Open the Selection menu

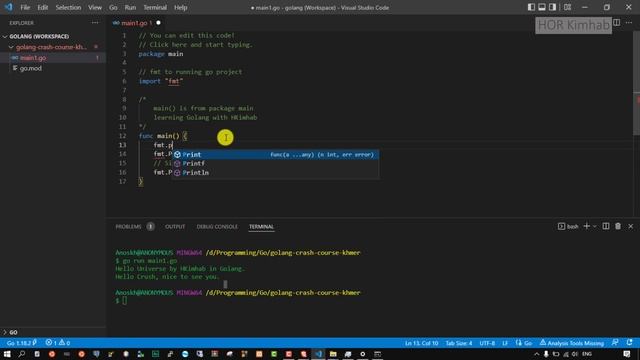pyautogui.click(x=68, y=7)
